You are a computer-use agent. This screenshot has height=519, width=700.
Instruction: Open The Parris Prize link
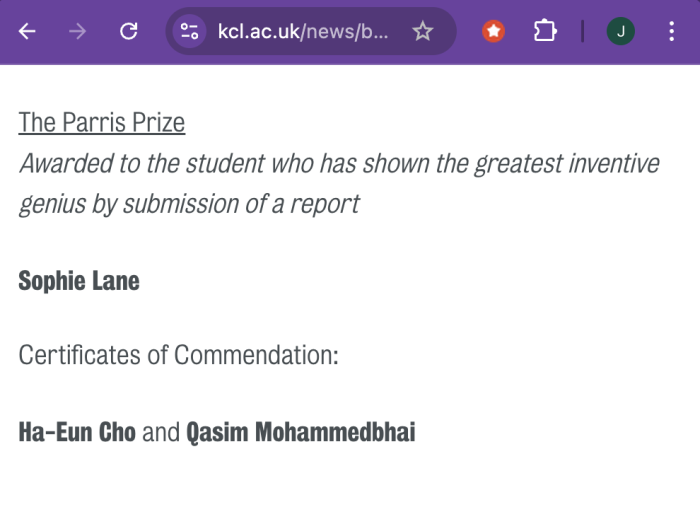click(102, 123)
